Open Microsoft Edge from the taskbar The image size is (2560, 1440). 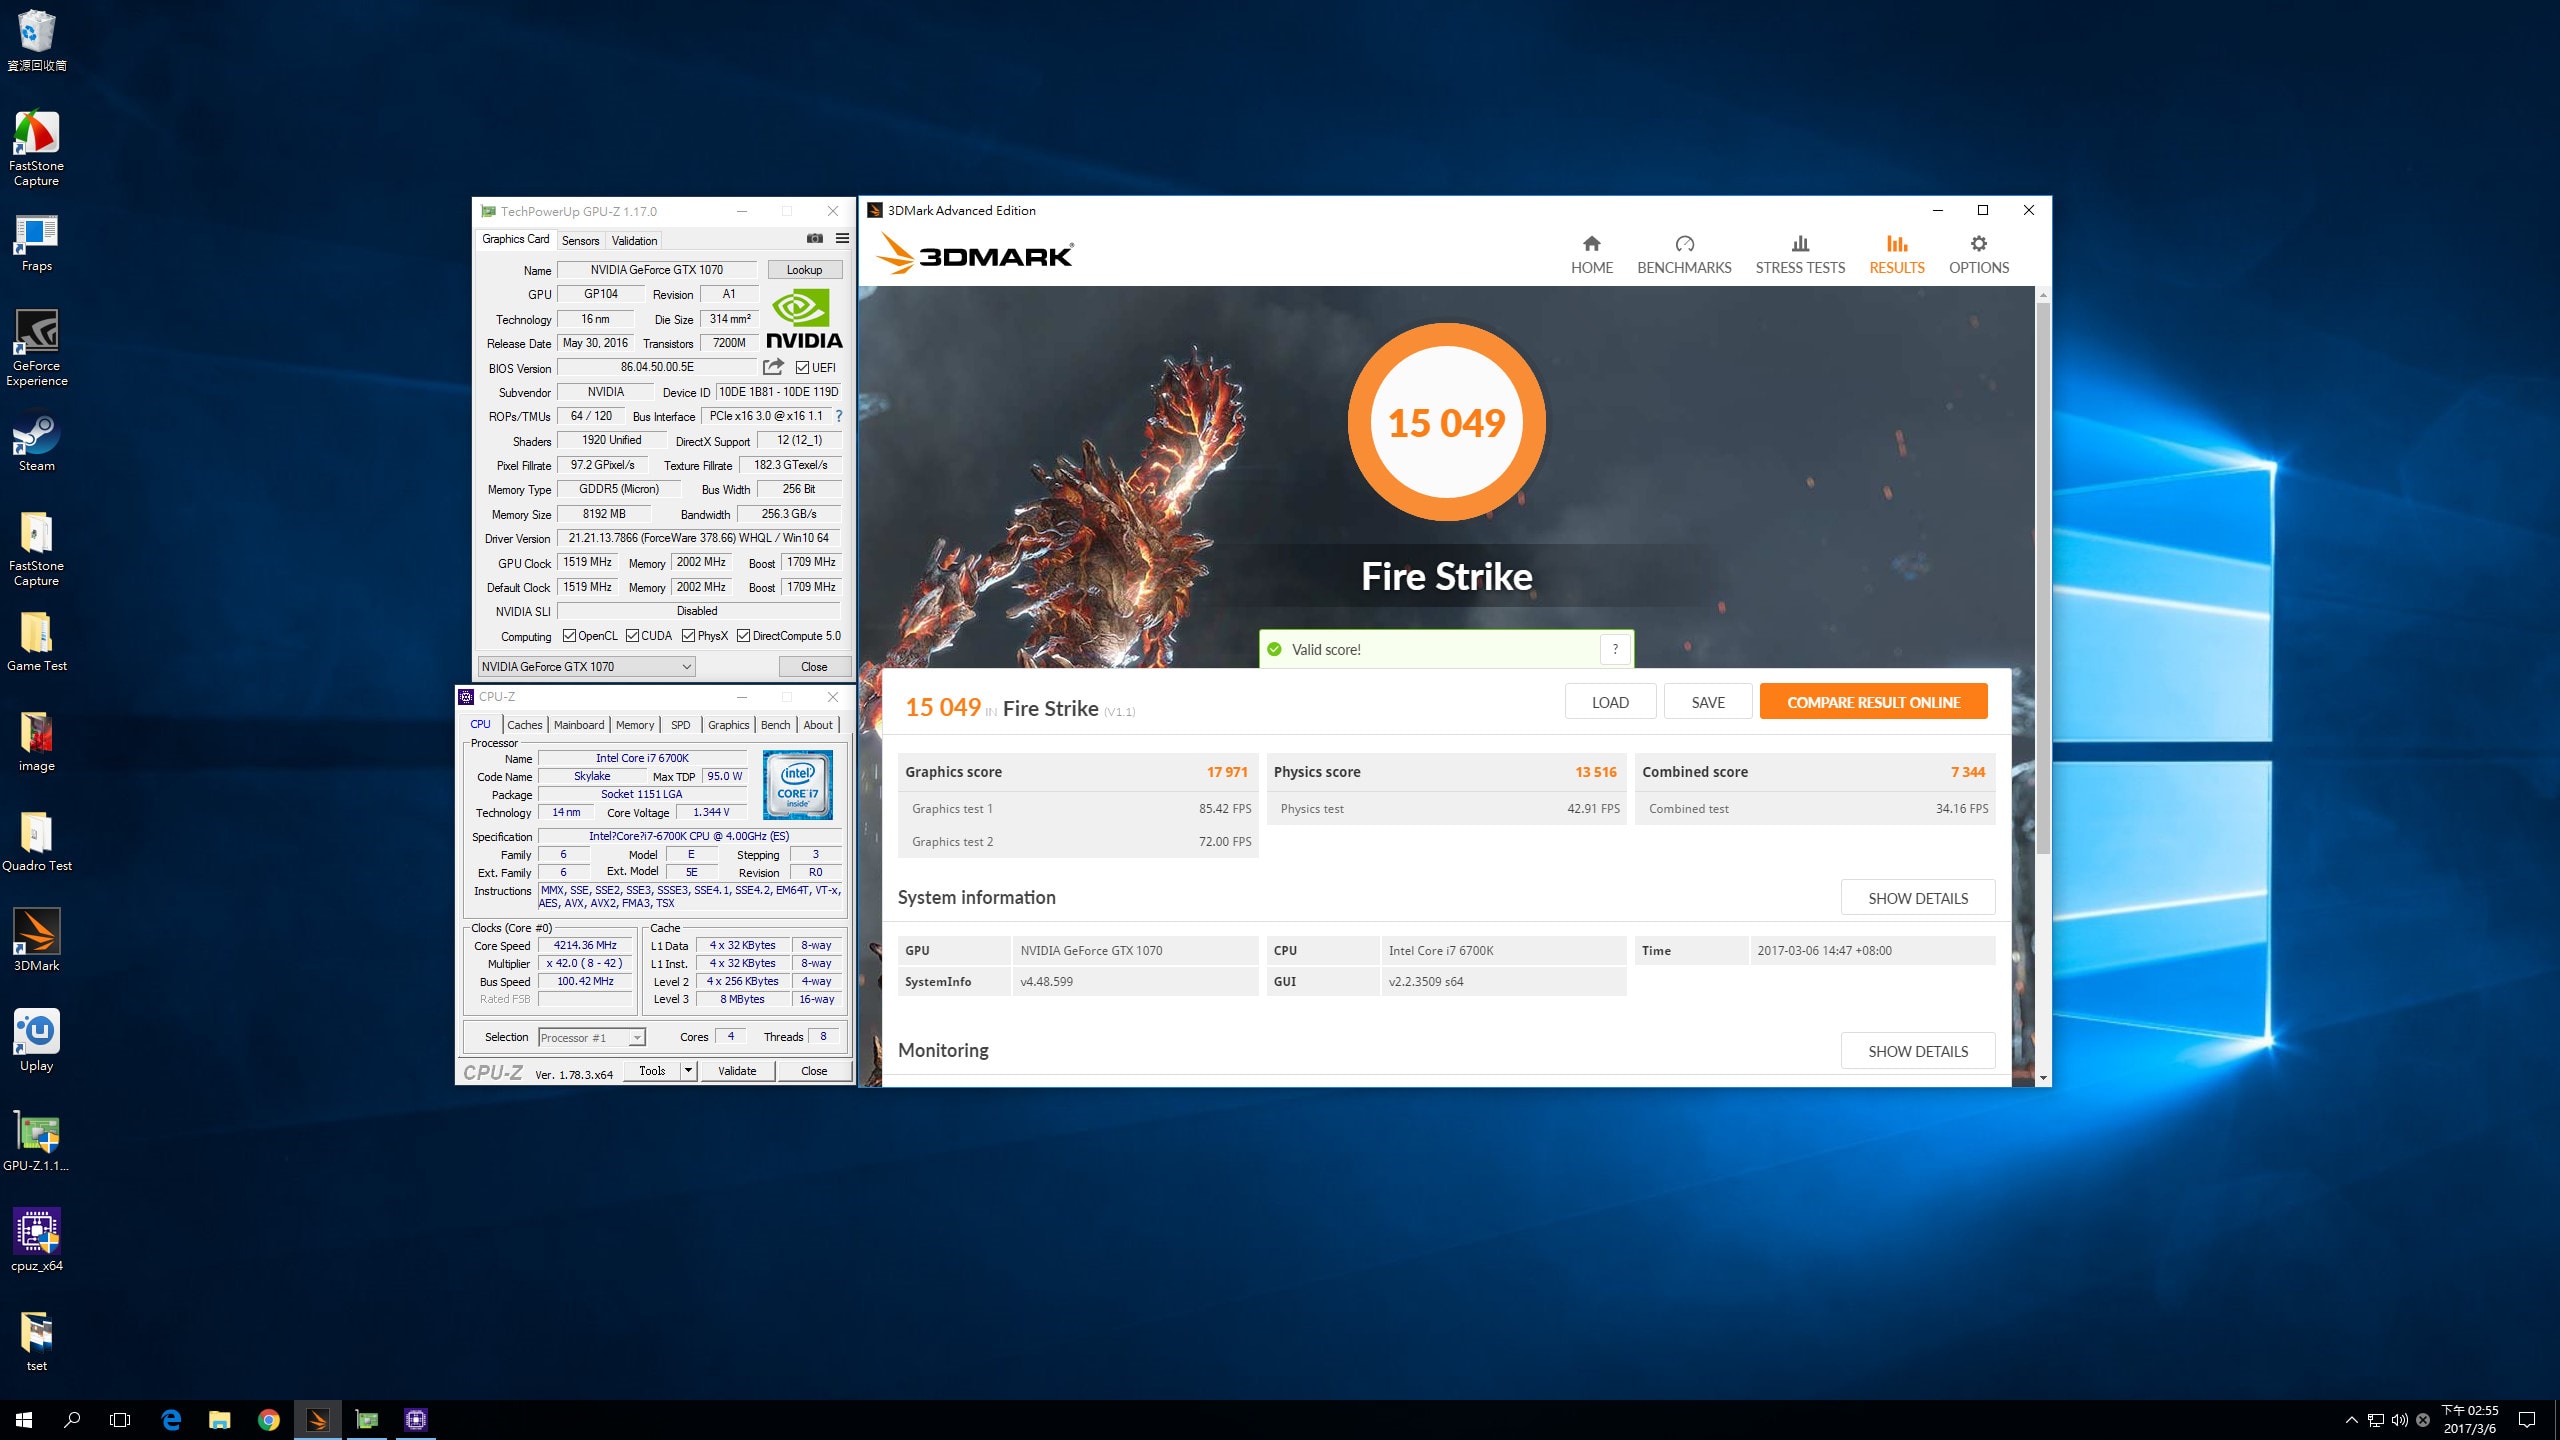171,1420
